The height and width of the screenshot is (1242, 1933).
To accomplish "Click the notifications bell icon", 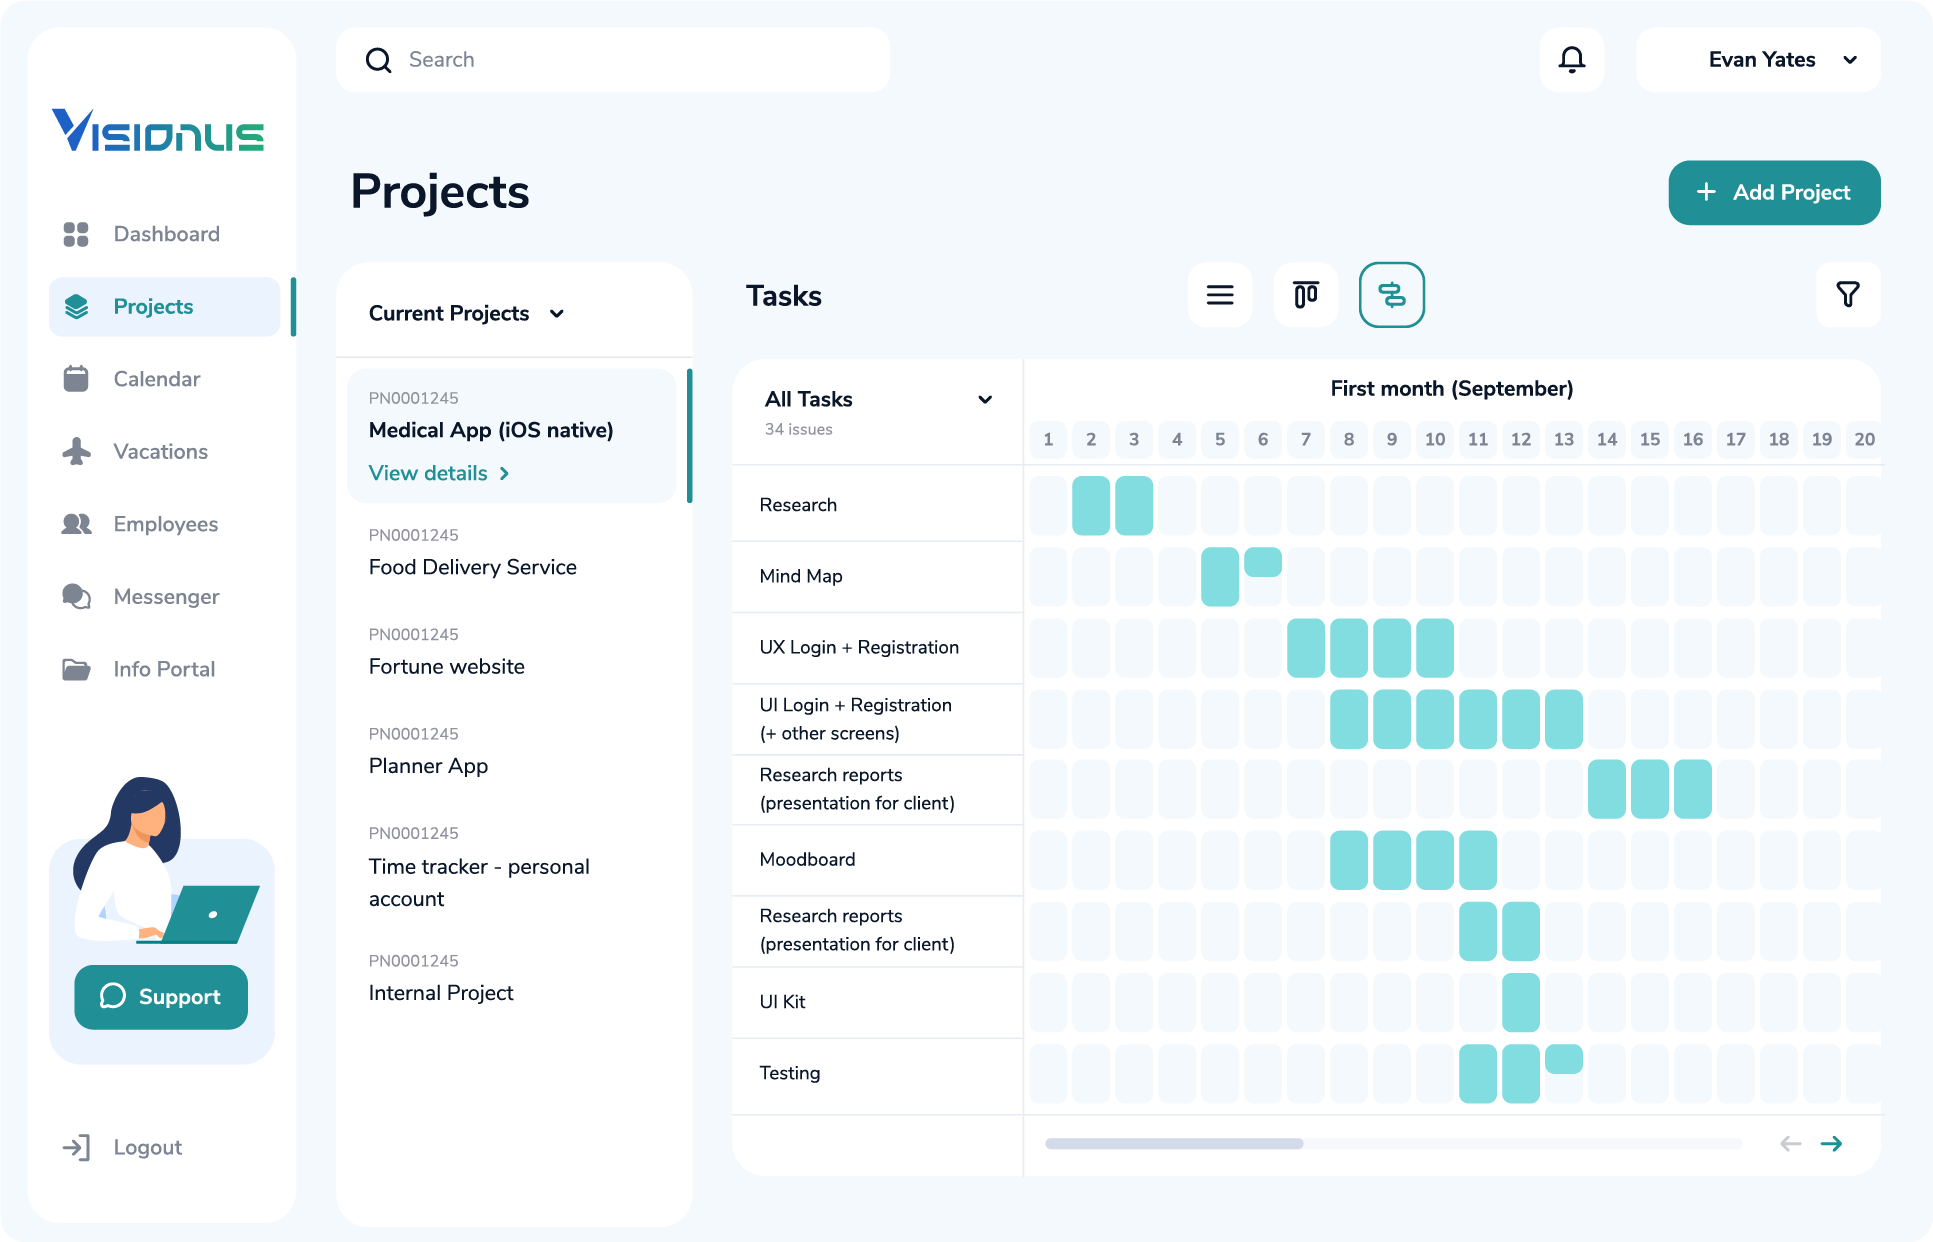I will 1571,60.
